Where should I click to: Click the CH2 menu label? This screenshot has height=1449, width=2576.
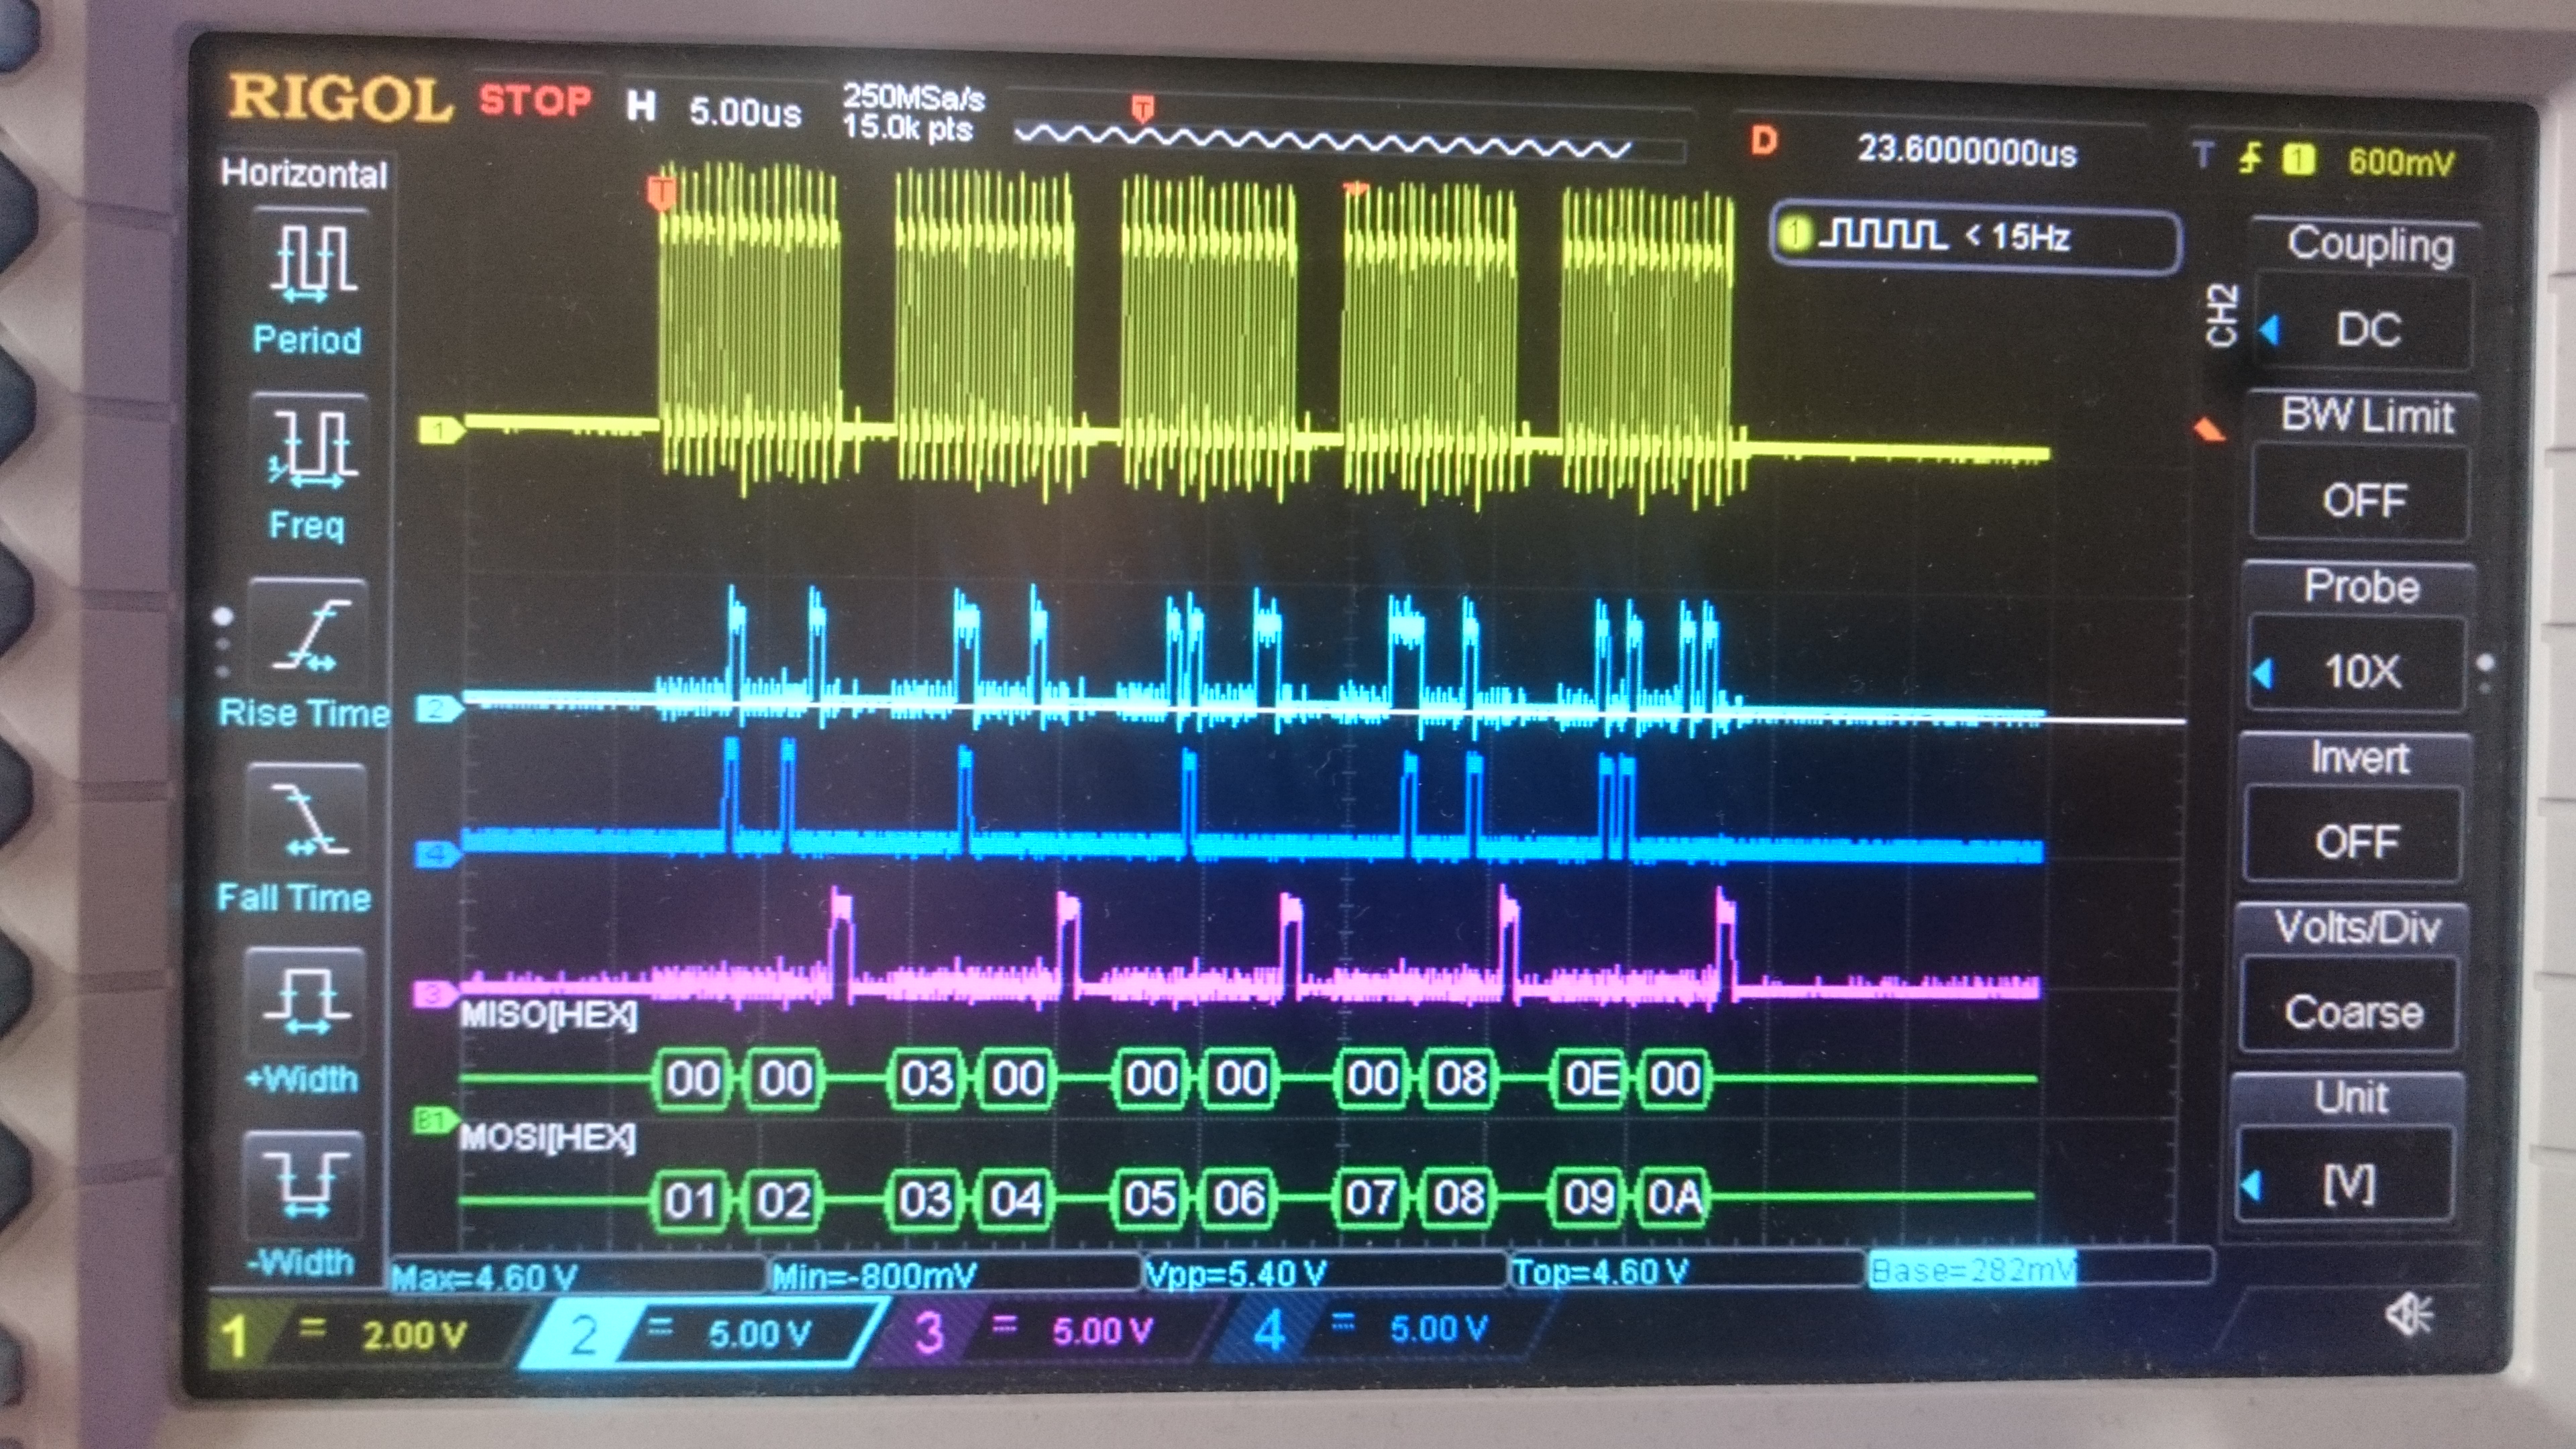tap(2222, 316)
